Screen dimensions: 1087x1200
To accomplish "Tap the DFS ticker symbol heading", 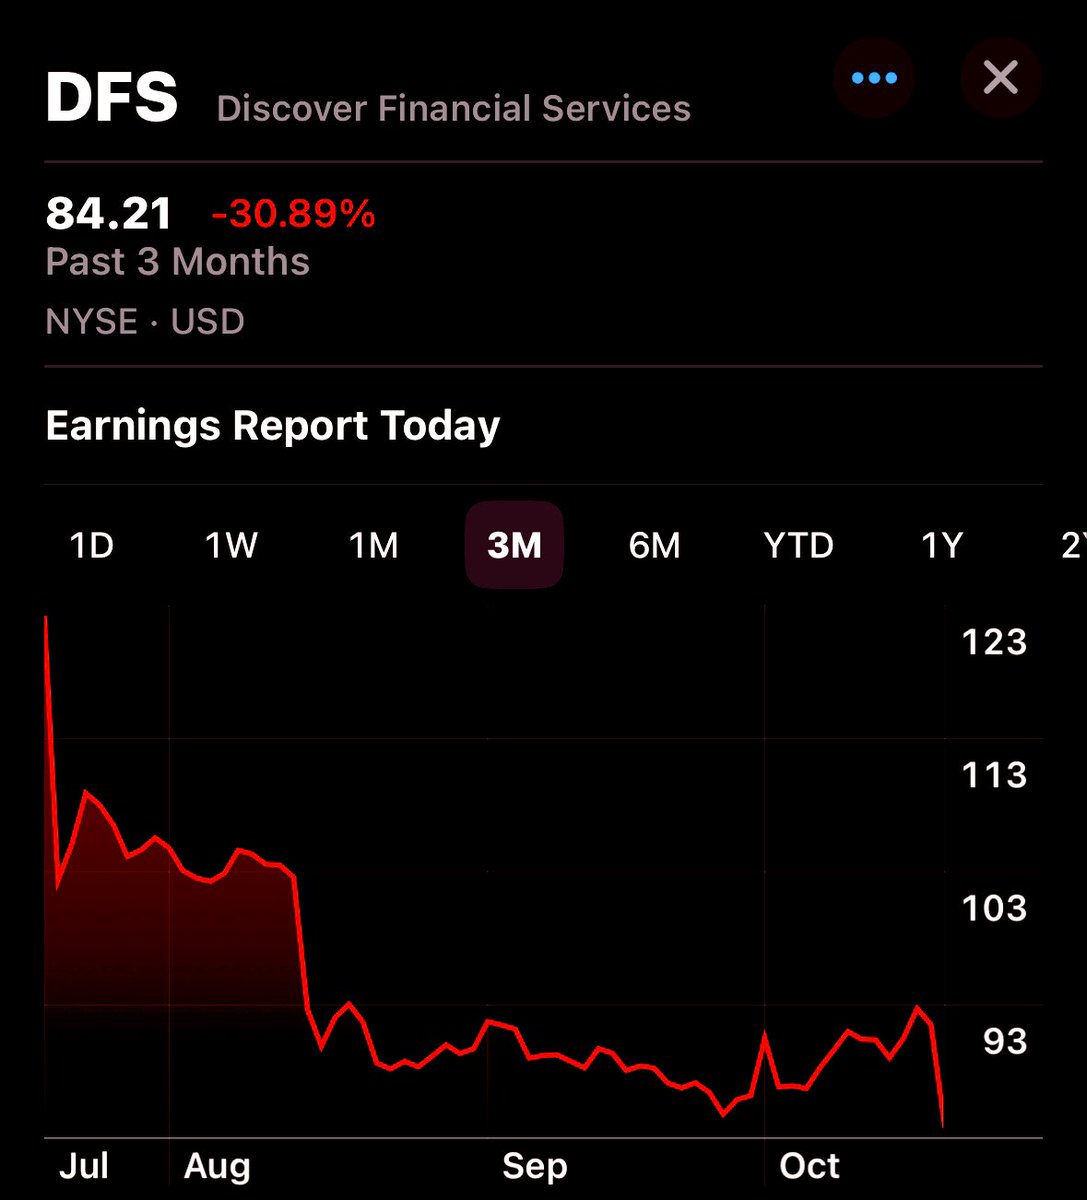I will [x=112, y=99].
